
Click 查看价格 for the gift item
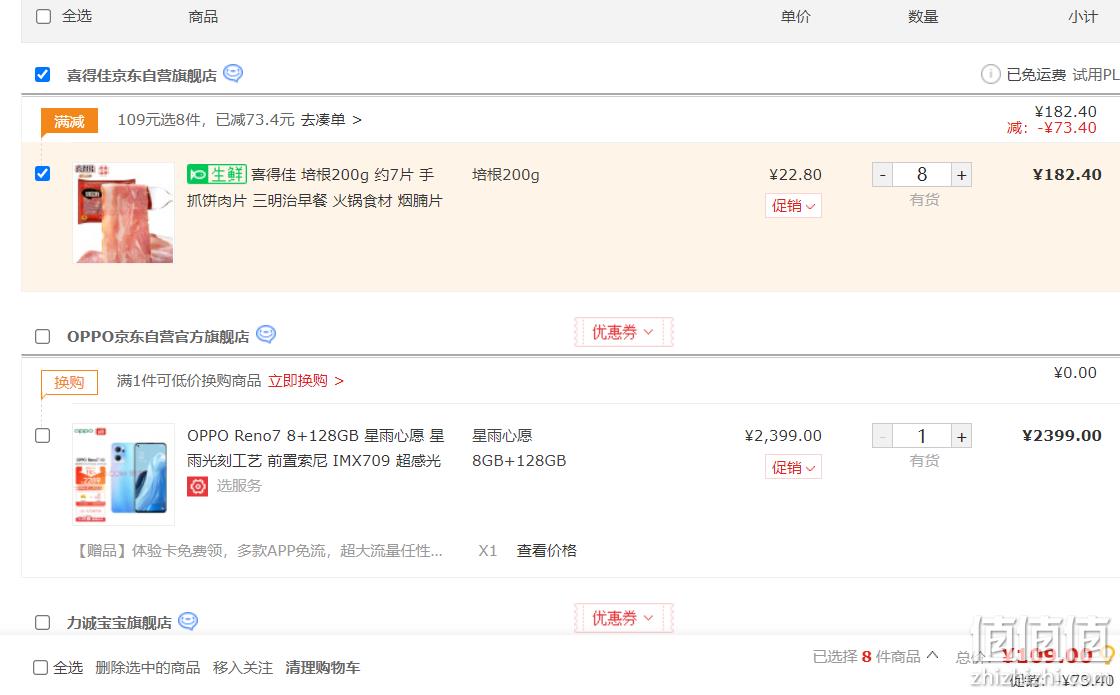tap(546, 551)
